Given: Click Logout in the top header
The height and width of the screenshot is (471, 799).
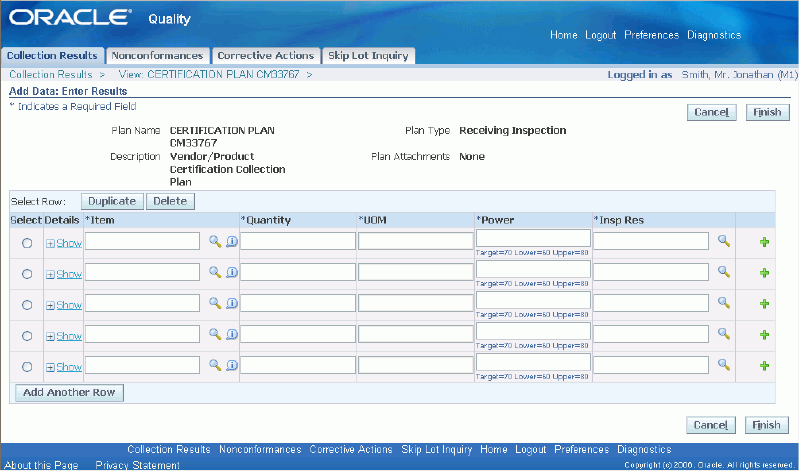Looking at the screenshot, I should 601,35.
